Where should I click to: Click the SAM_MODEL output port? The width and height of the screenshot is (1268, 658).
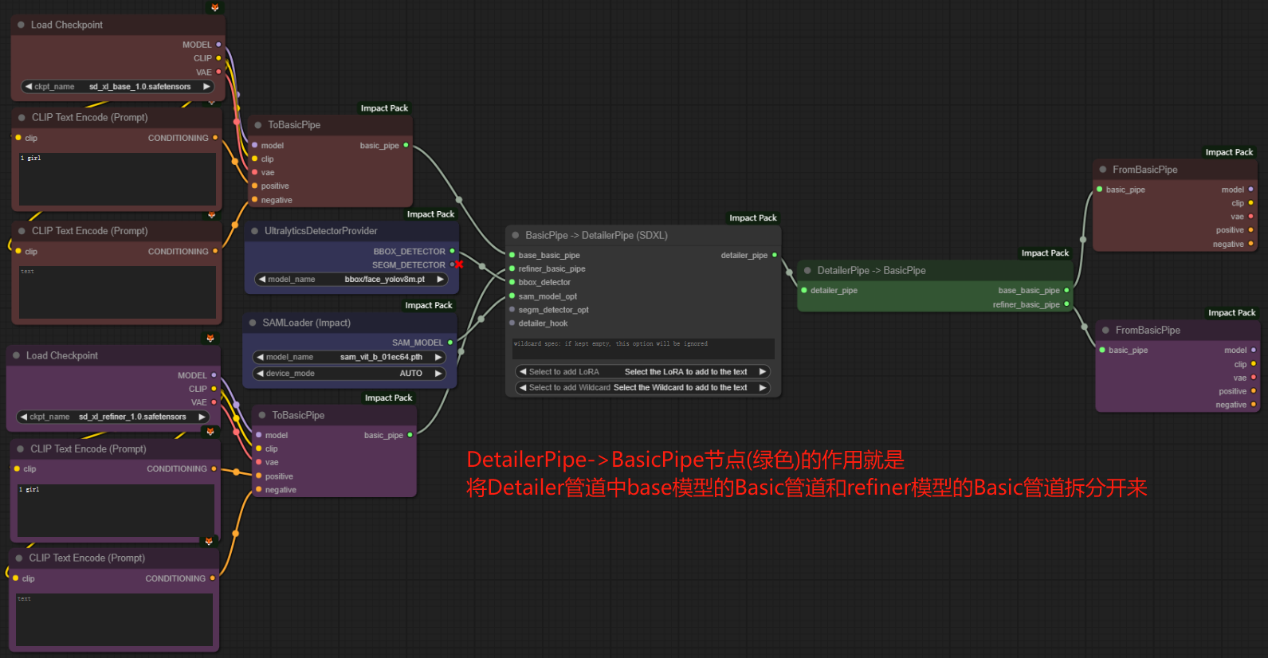(x=451, y=342)
